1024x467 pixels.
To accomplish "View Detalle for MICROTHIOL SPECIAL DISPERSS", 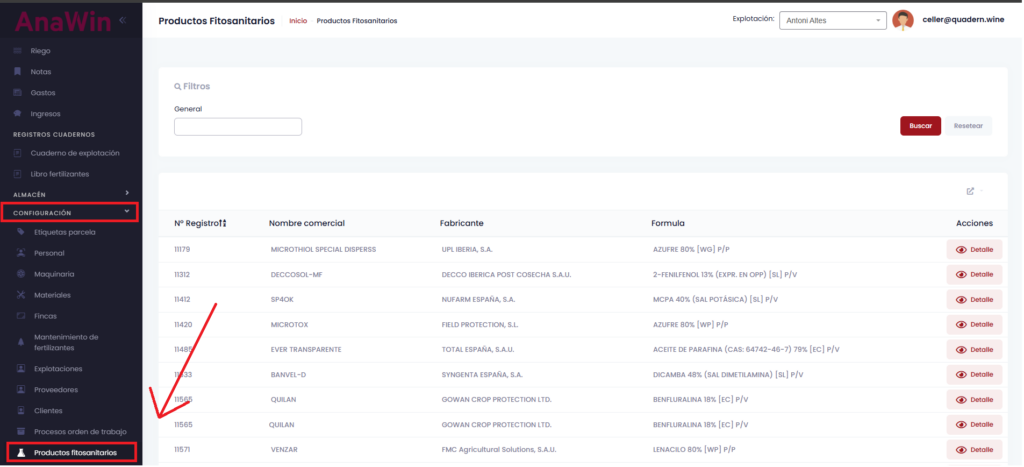I will [974, 249].
